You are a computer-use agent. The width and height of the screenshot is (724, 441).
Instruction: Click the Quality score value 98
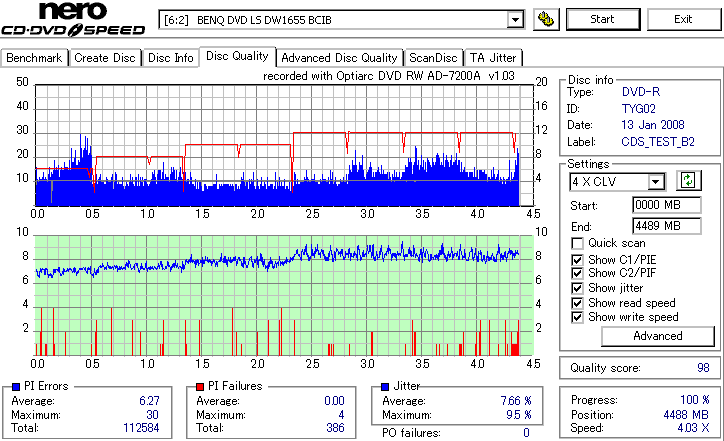click(703, 368)
